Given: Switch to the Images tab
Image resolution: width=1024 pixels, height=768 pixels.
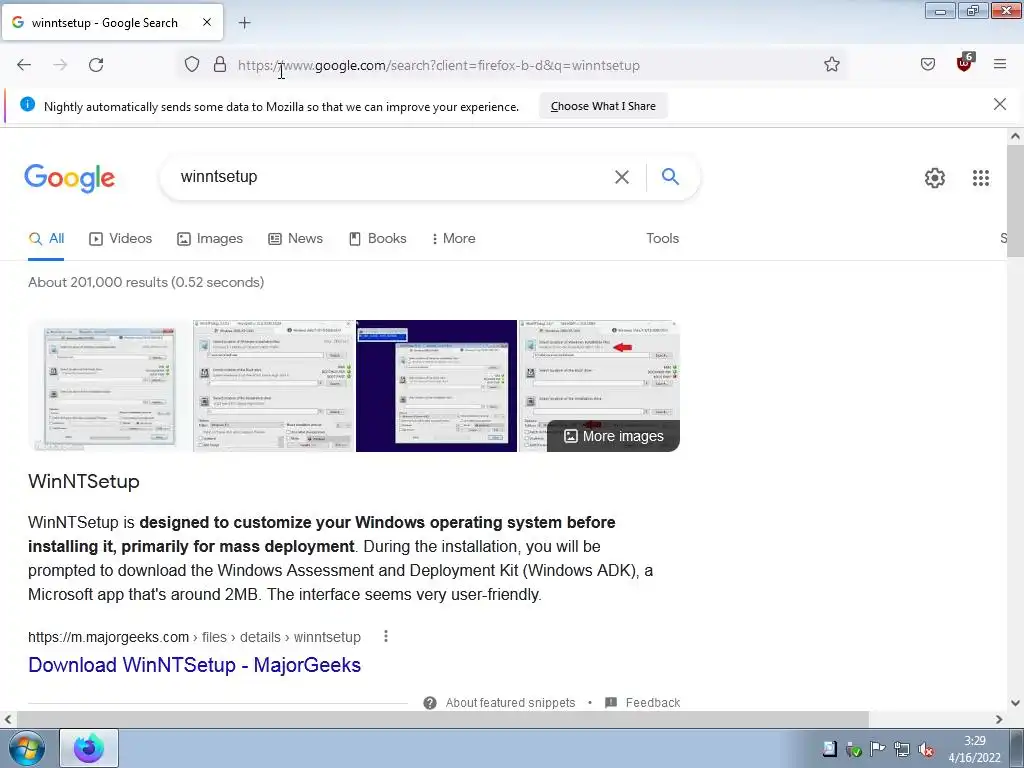Looking at the screenshot, I should tap(210, 239).
